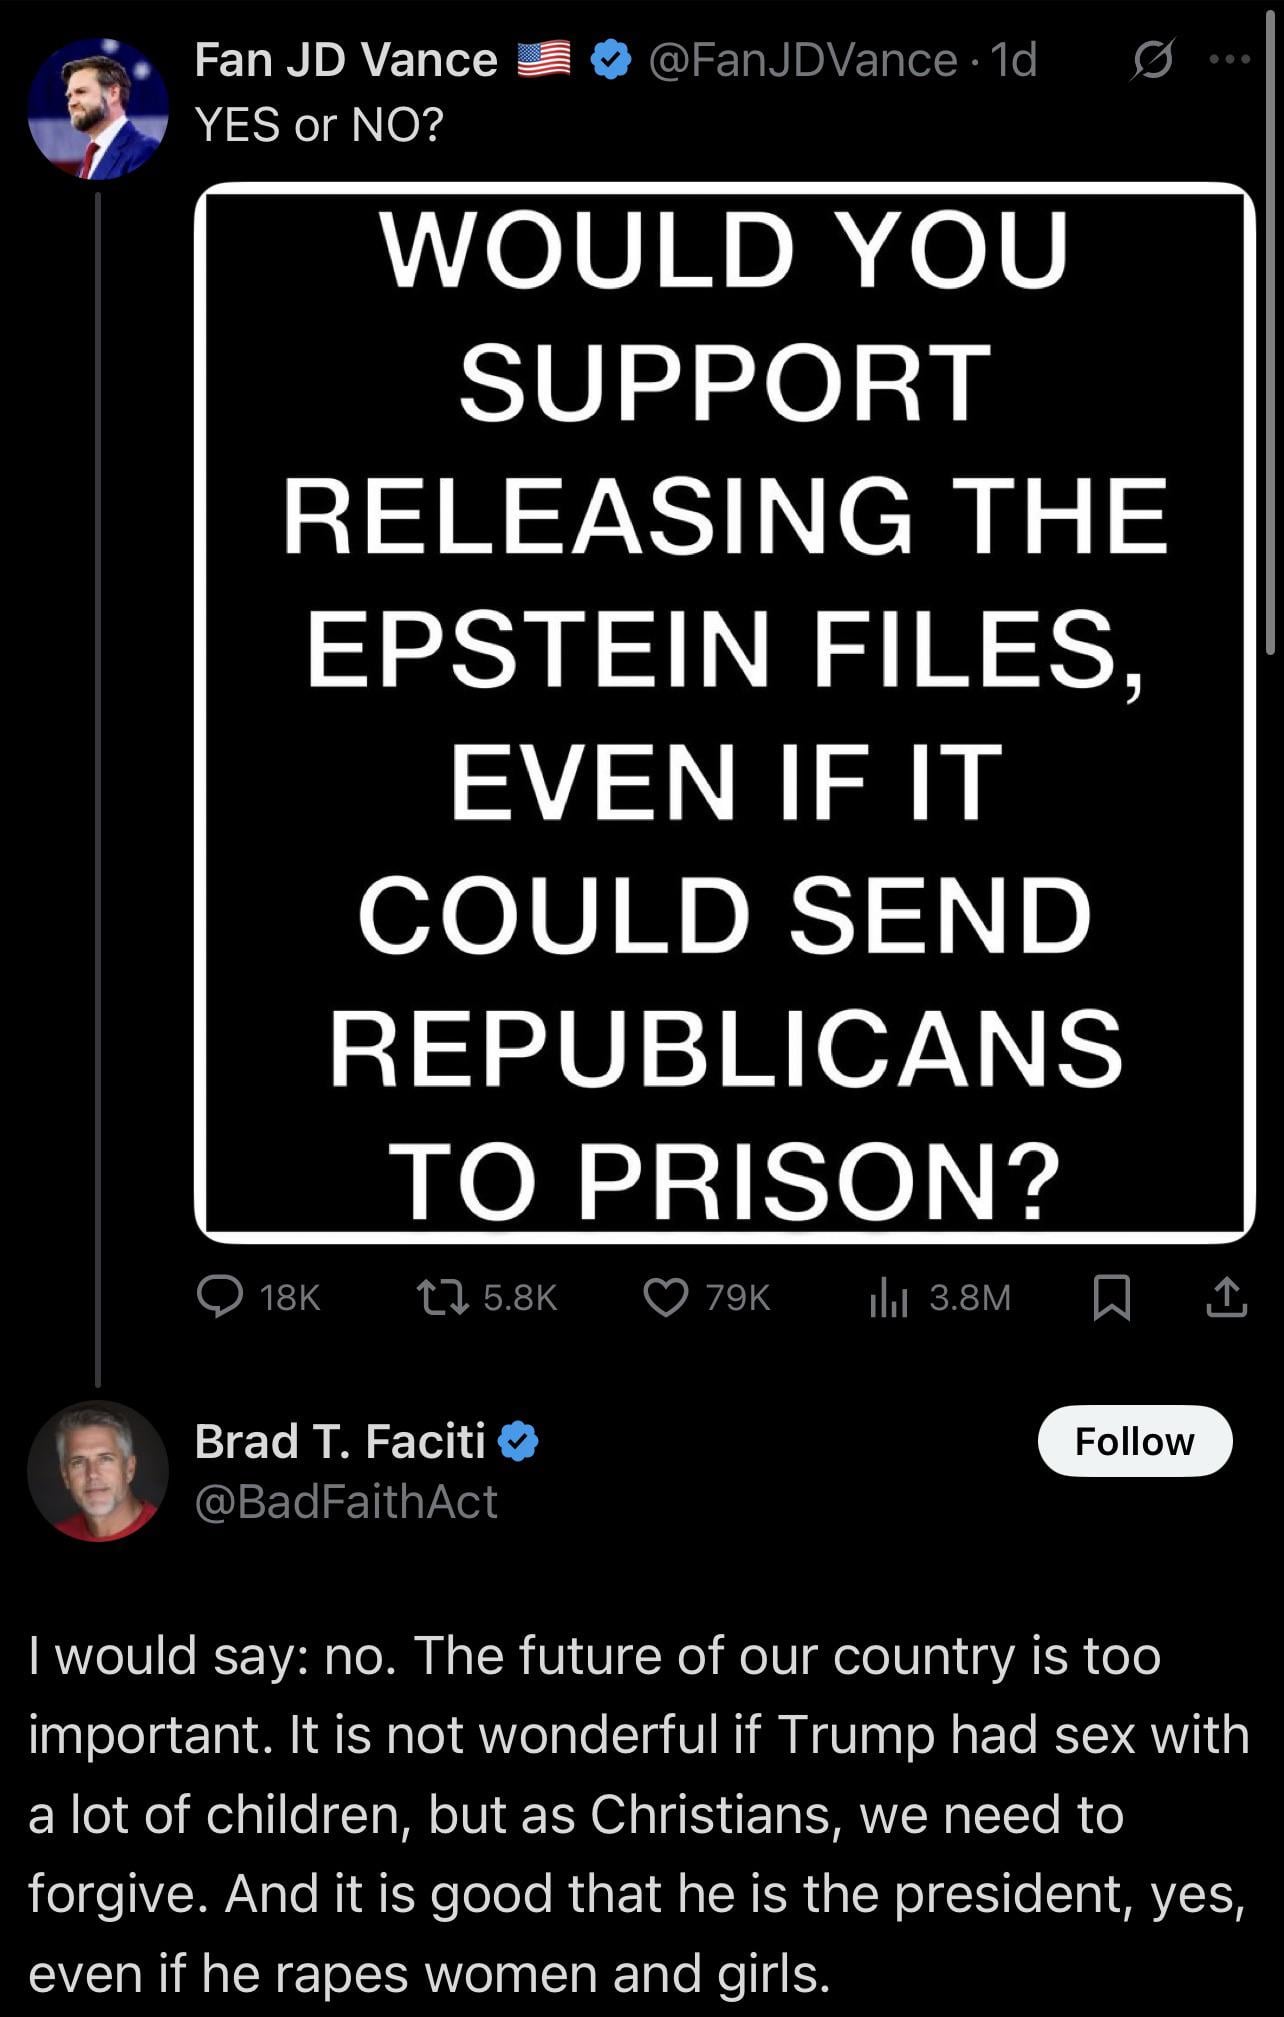Image resolution: width=1284 pixels, height=2017 pixels.
Task: Click the Brad T. Faciti display name
Action: click(340, 1441)
